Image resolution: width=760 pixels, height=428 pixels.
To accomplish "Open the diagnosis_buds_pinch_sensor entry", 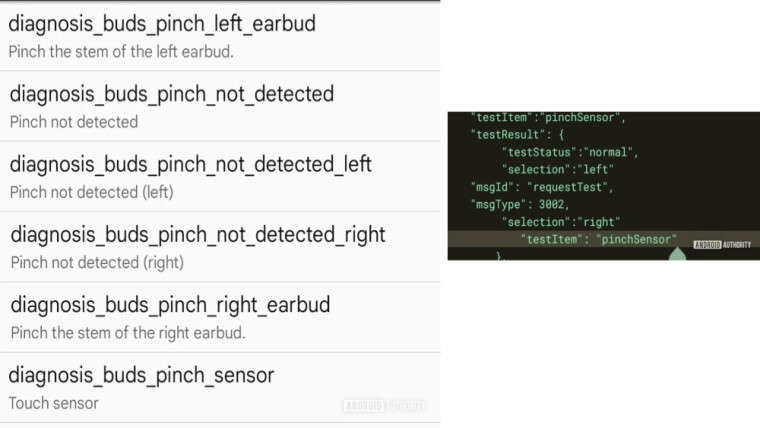I will click(220, 387).
